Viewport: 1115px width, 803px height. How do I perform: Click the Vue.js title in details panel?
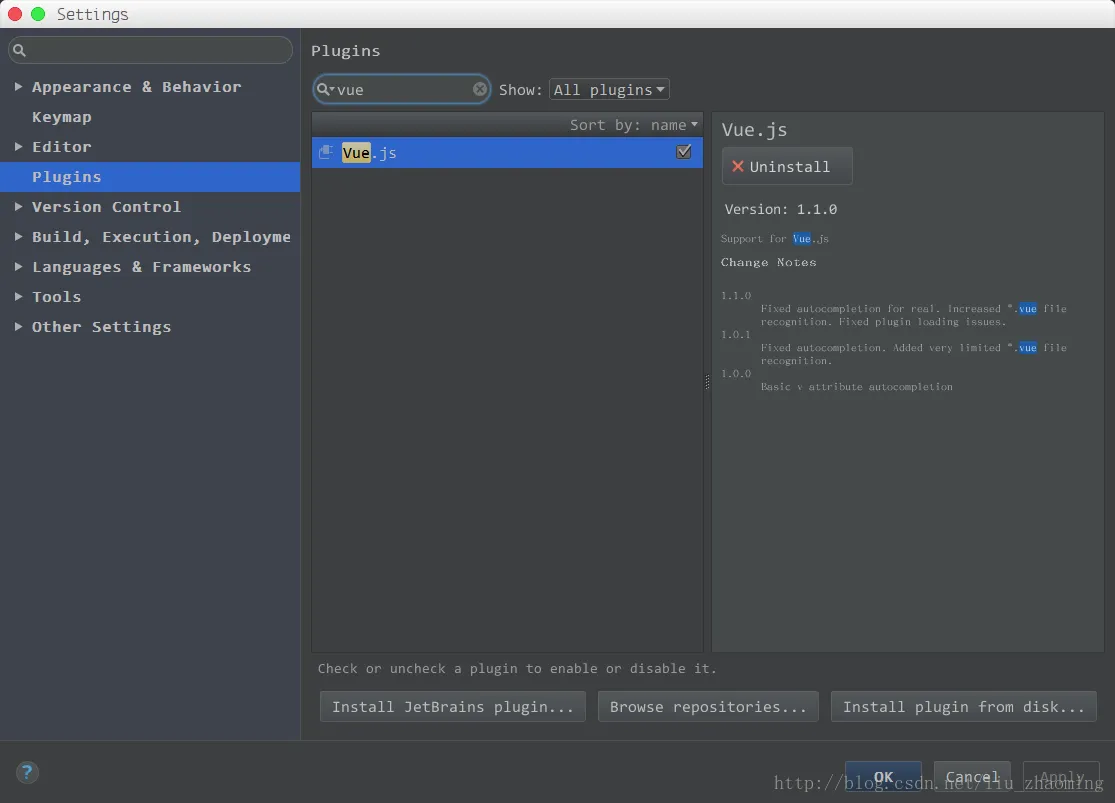coord(754,129)
